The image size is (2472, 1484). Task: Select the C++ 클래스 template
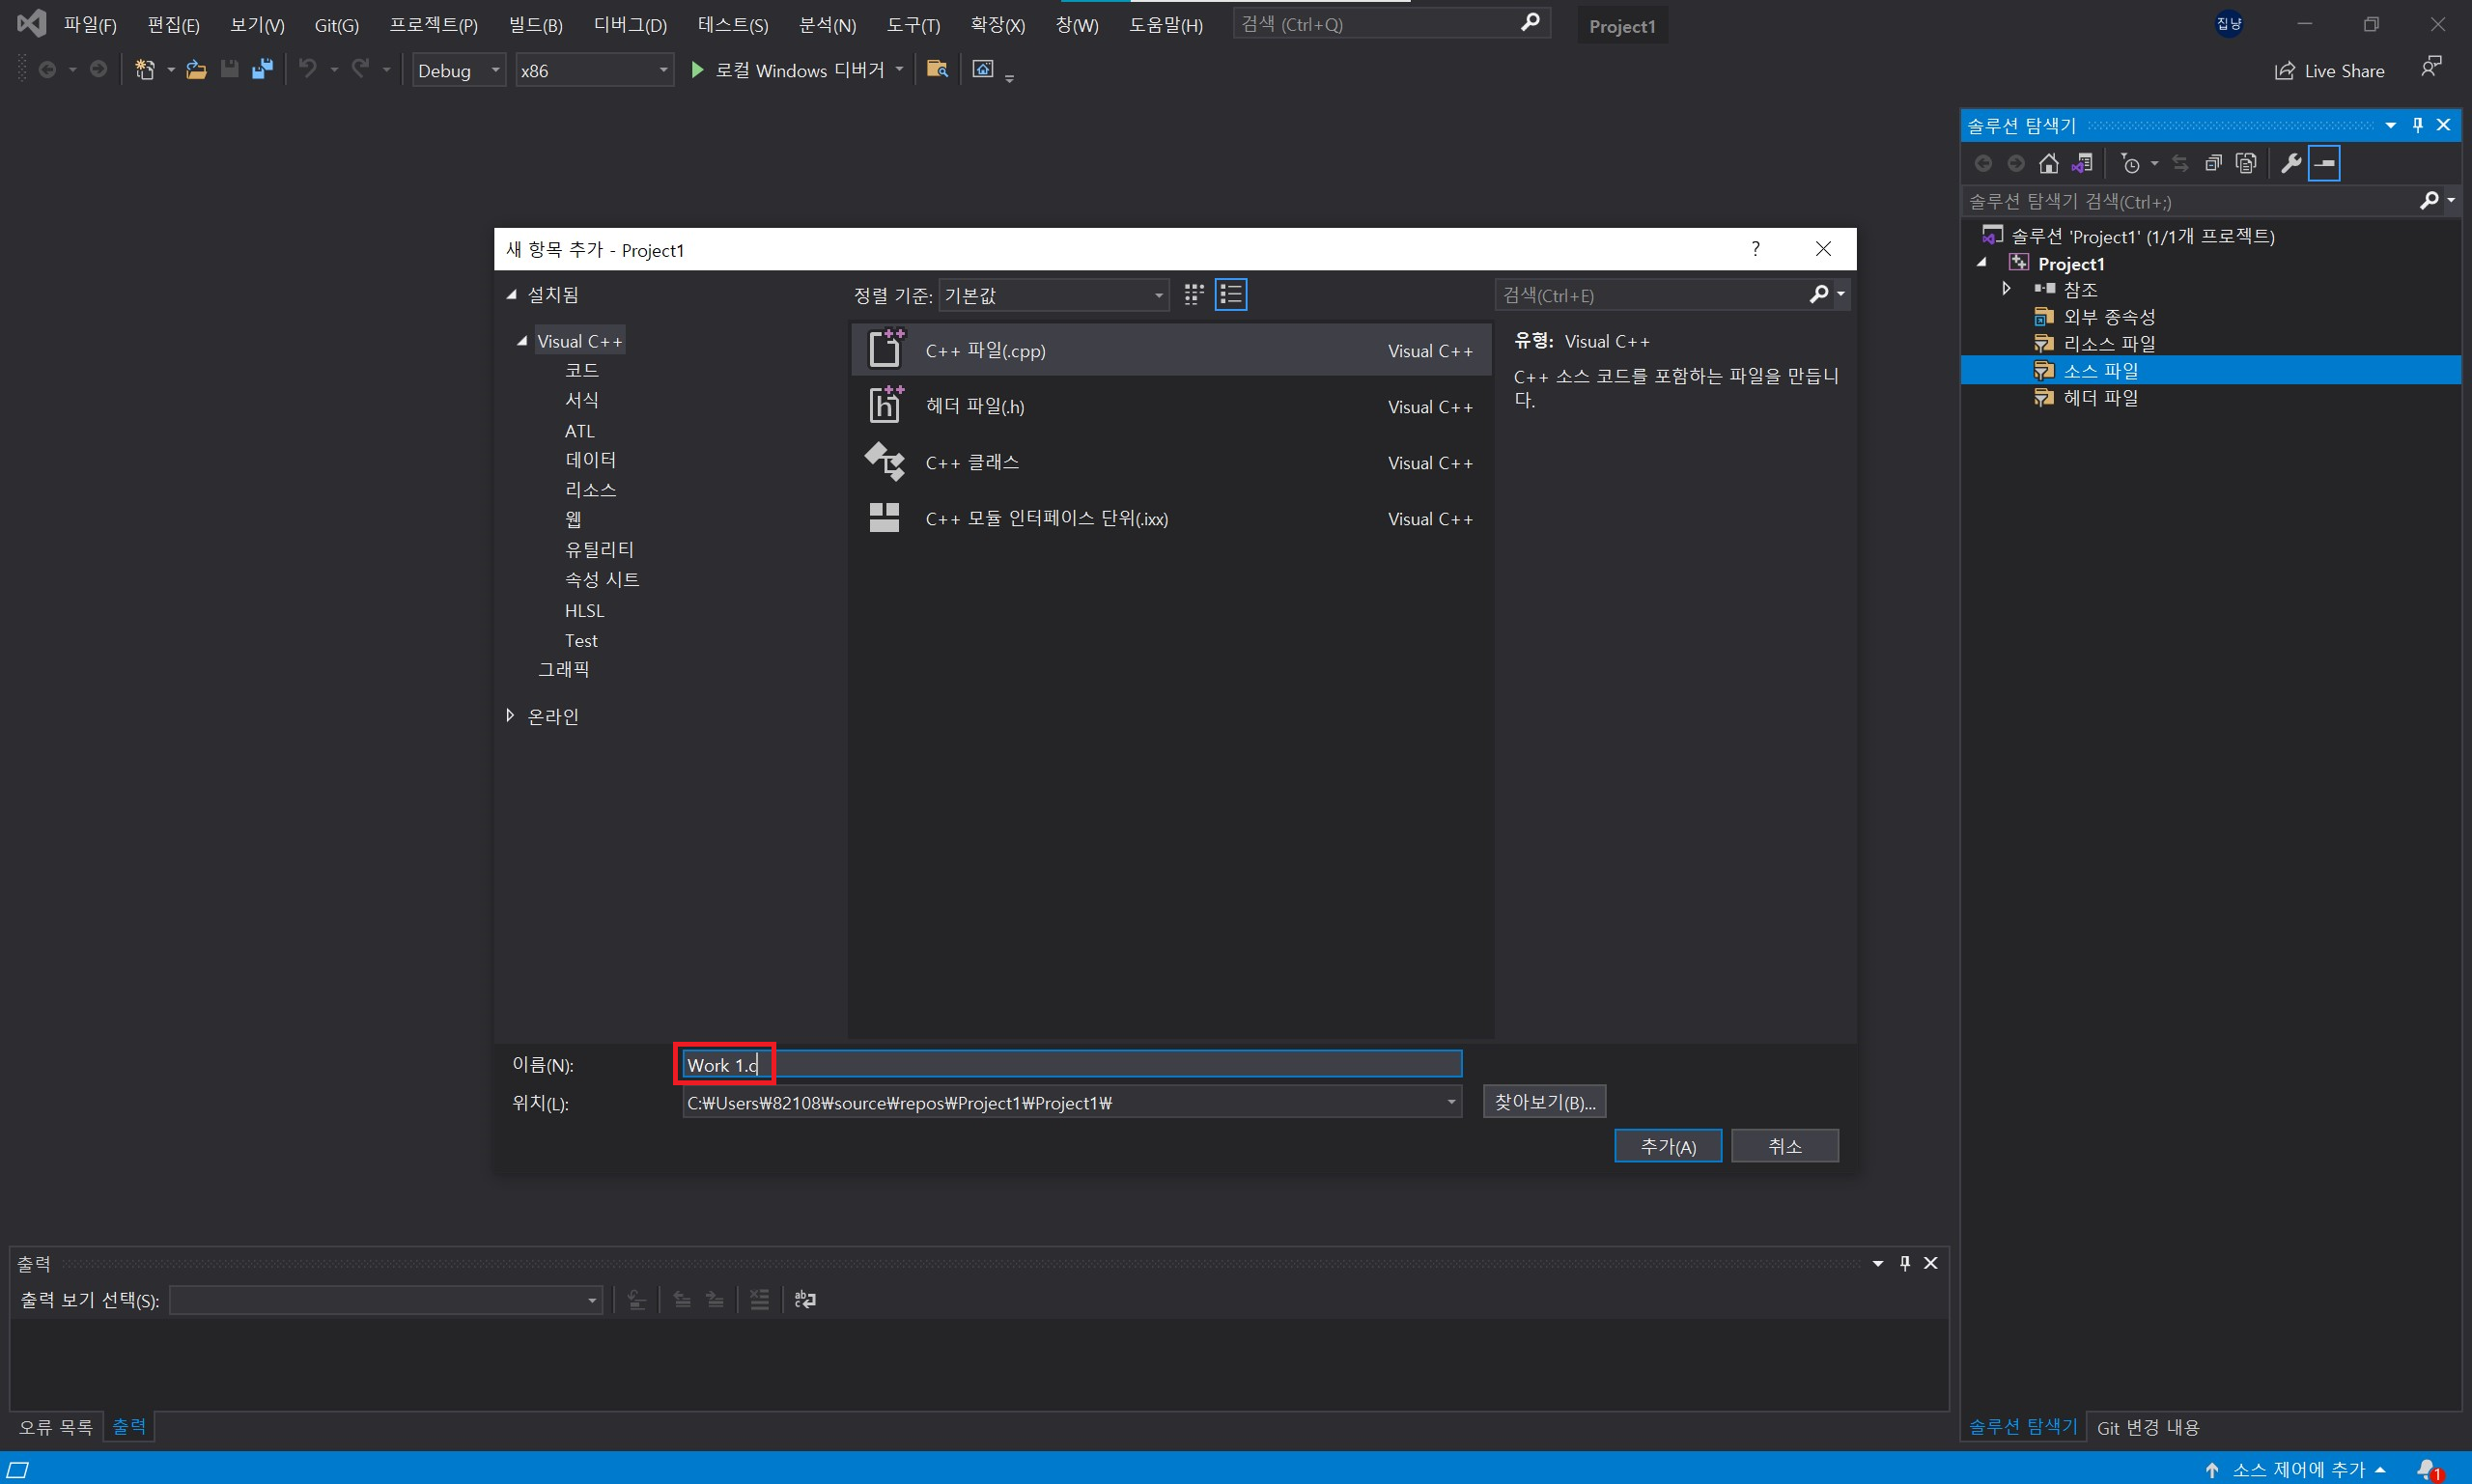972,462
